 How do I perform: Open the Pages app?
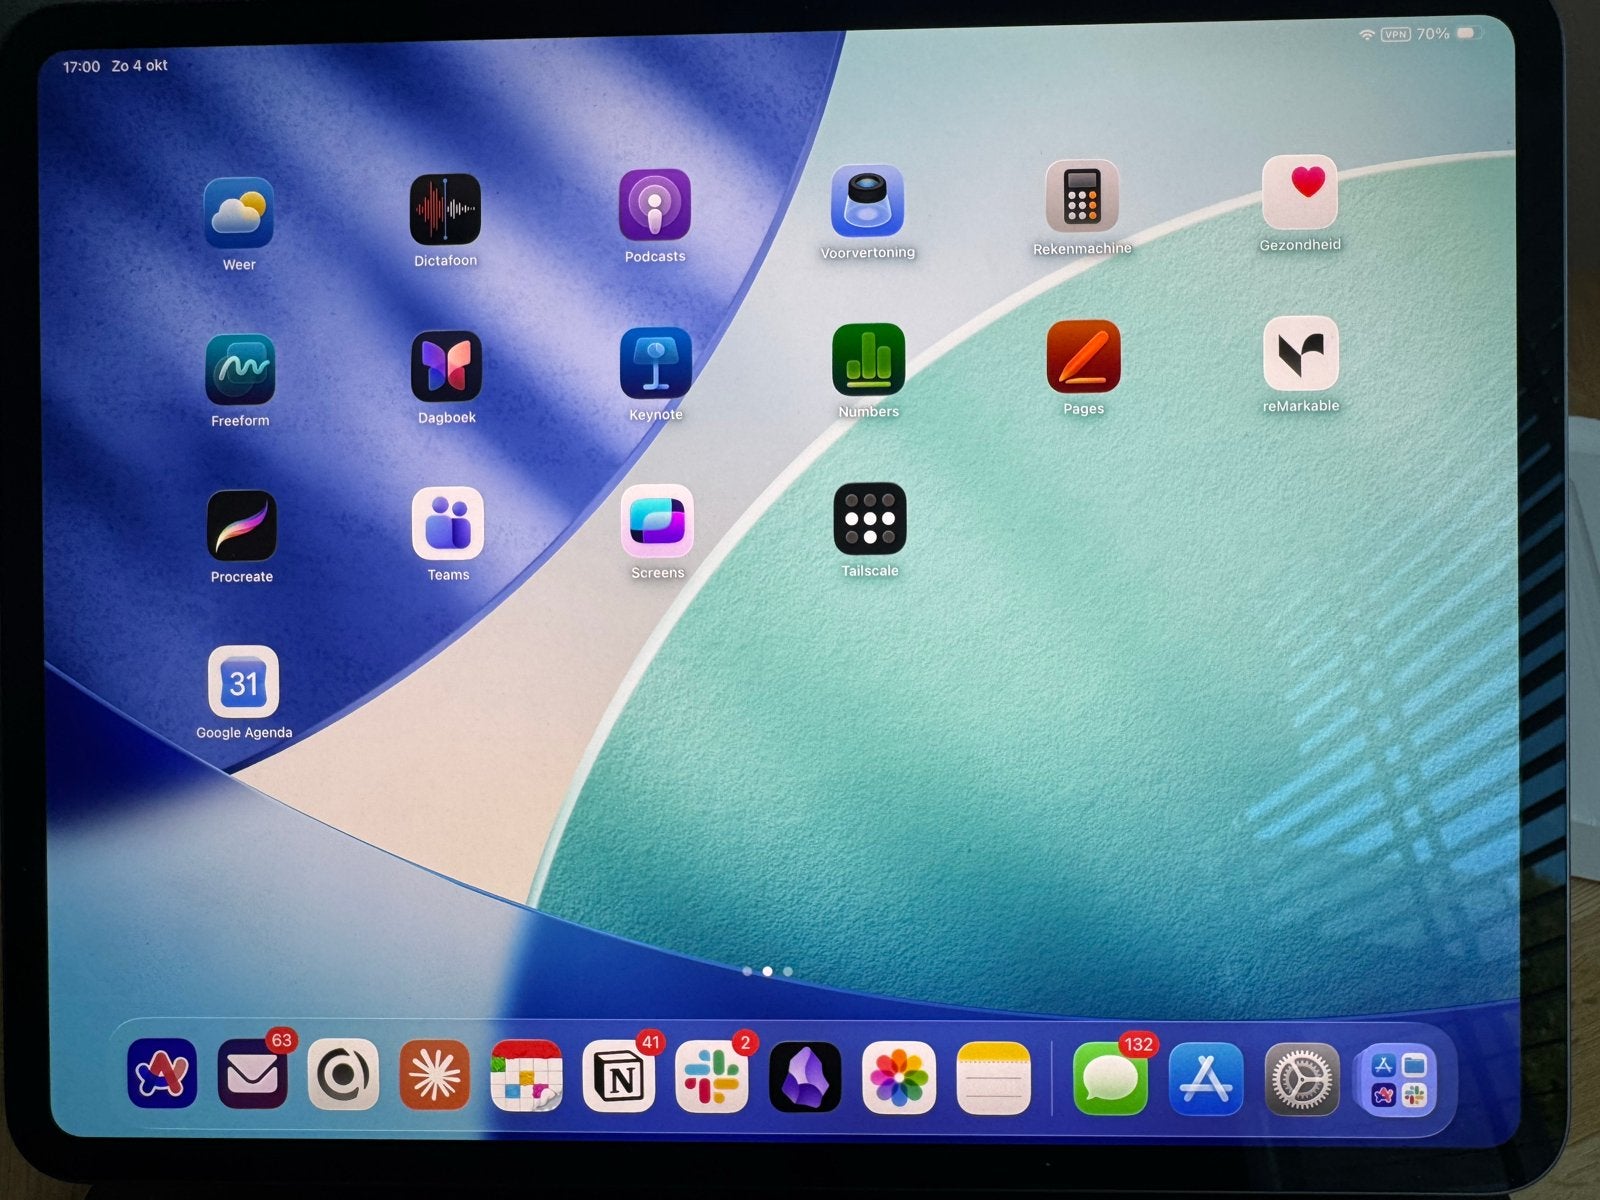coord(1083,357)
